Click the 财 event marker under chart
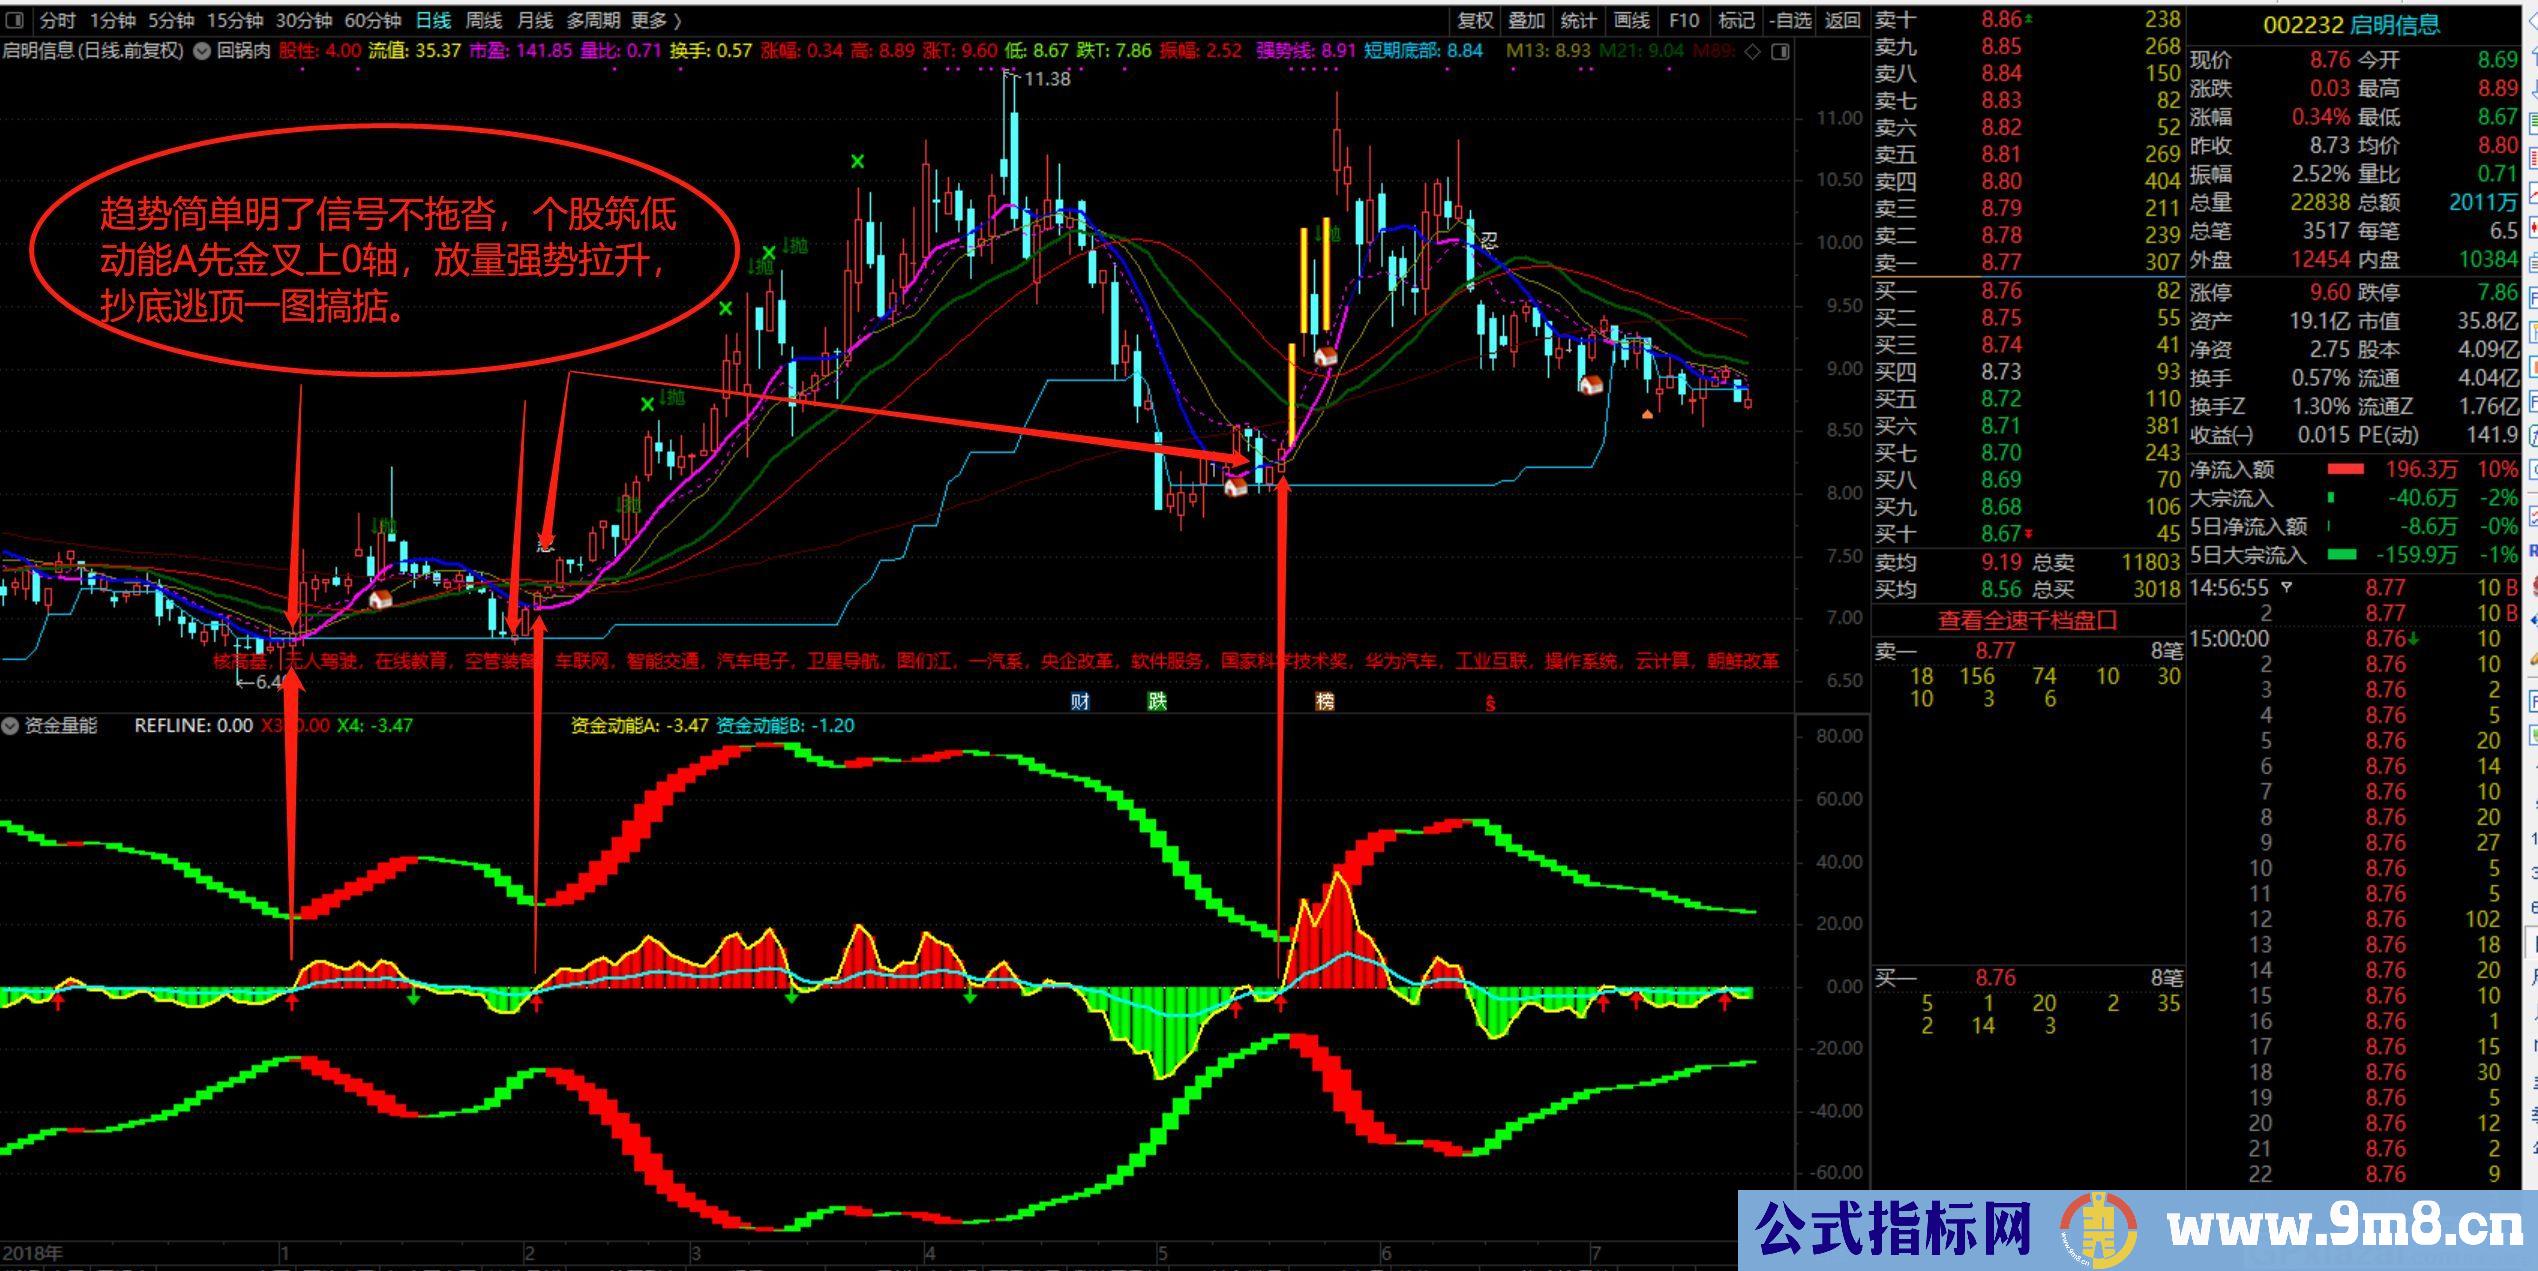The width and height of the screenshot is (2538, 1271). [1080, 701]
